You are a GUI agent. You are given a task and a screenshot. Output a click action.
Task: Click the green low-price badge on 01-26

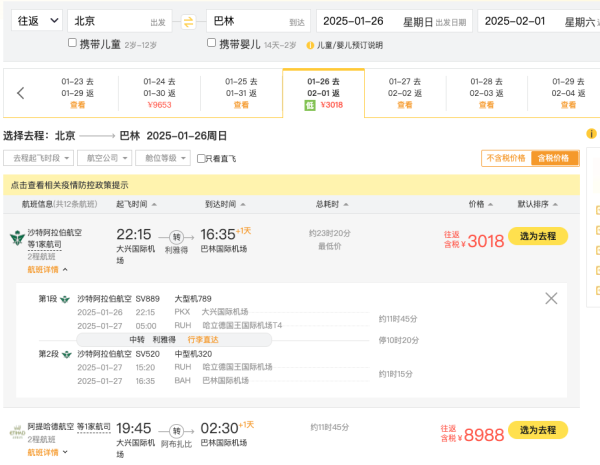(310, 105)
